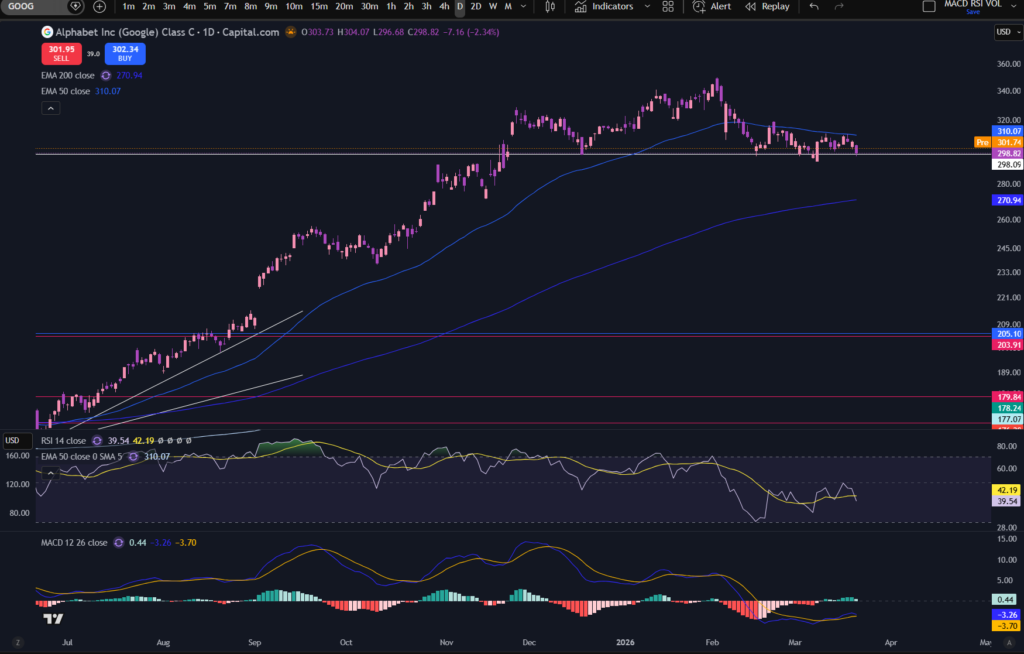1024x654 pixels.
Task: Click the MACD 12 26 close legend label
Action: (x=74, y=542)
